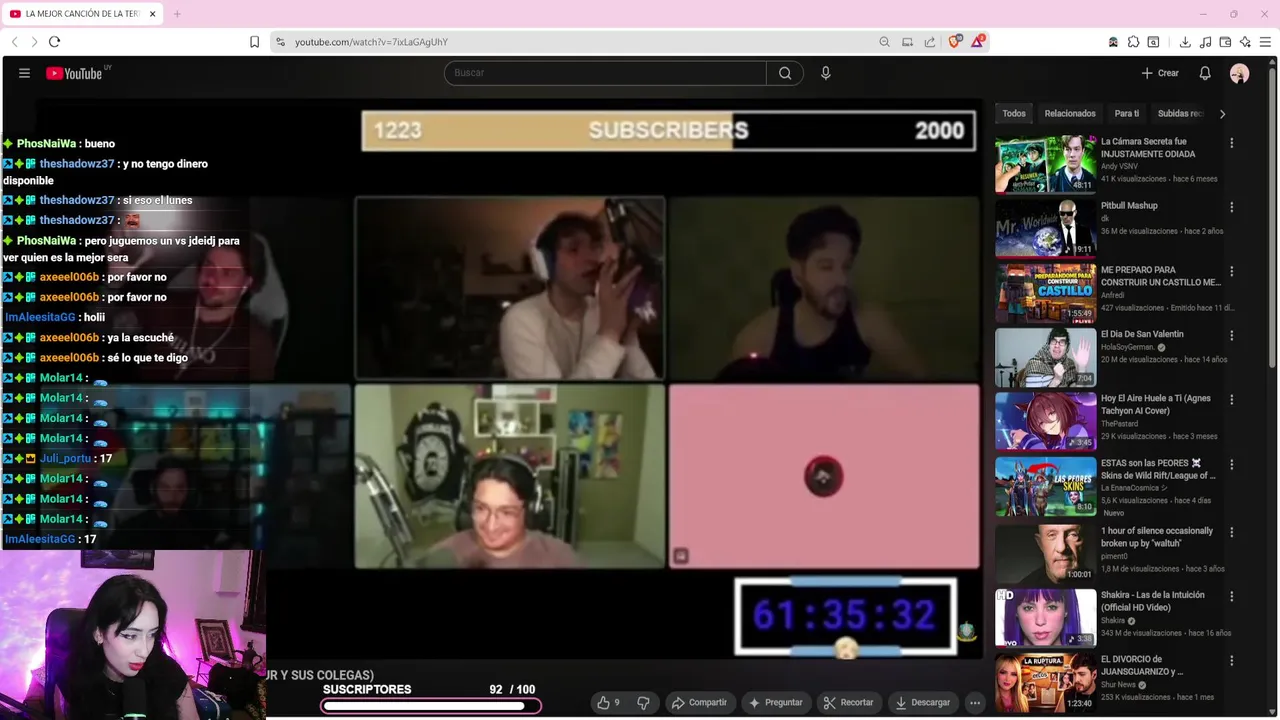The width and height of the screenshot is (1280, 720).
Task: Open the Minecraft CASTILLO live thumbnail
Action: pyautogui.click(x=1045, y=292)
